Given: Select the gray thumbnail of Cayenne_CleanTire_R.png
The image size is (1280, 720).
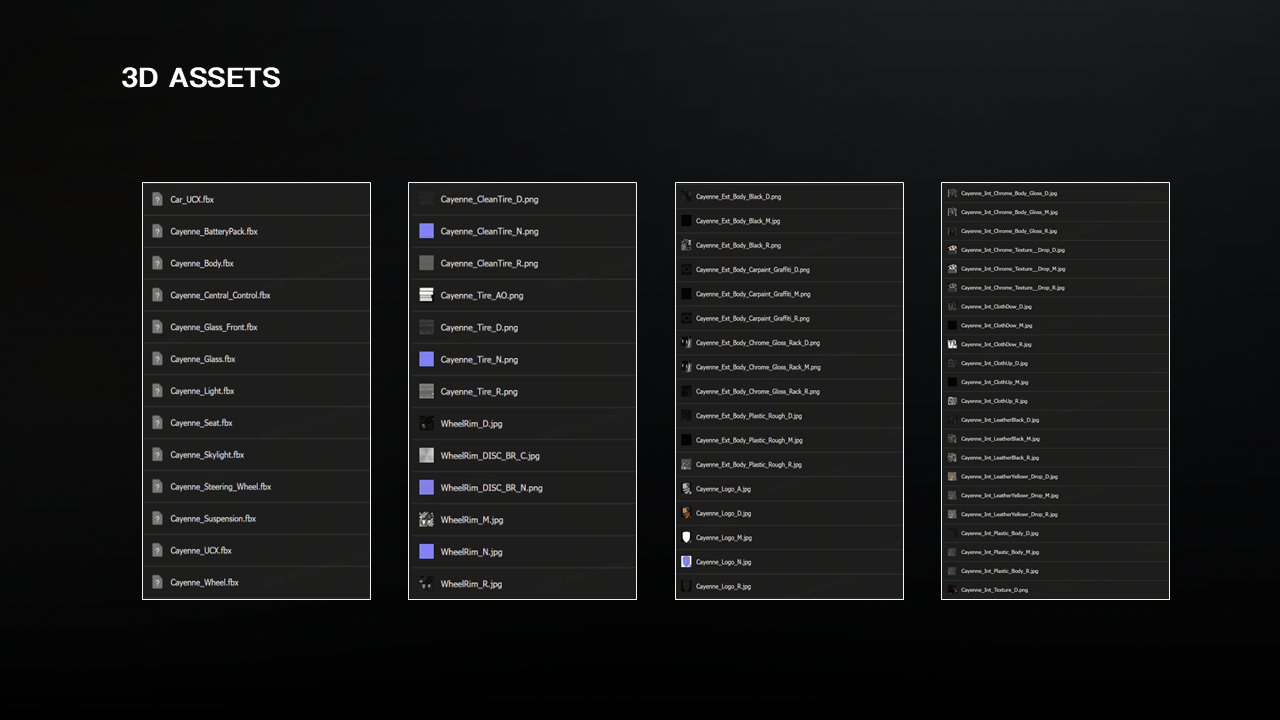Looking at the screenshot, I should pos(426,263).
